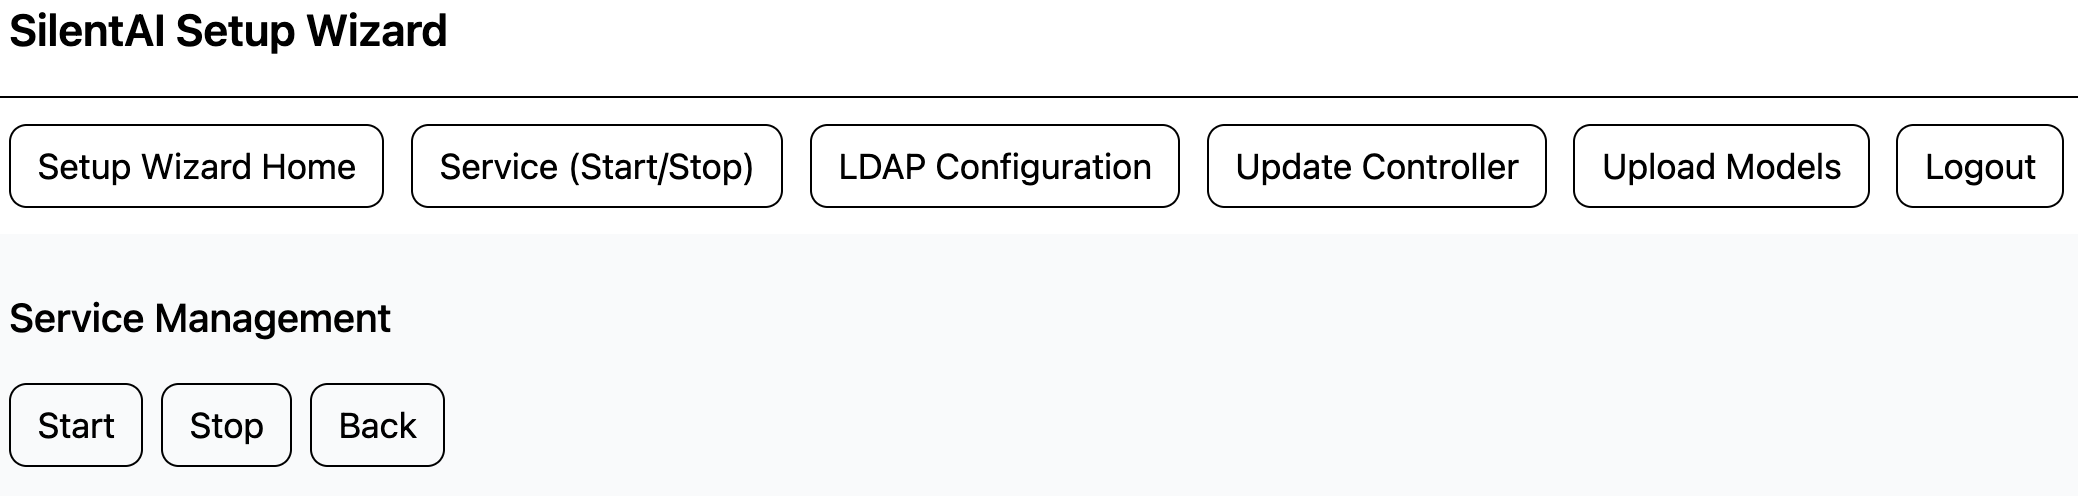The width and height of the screenshot is (2078, 496).
Task: Start the SilentAI service
Action: [x=76, y=425]
